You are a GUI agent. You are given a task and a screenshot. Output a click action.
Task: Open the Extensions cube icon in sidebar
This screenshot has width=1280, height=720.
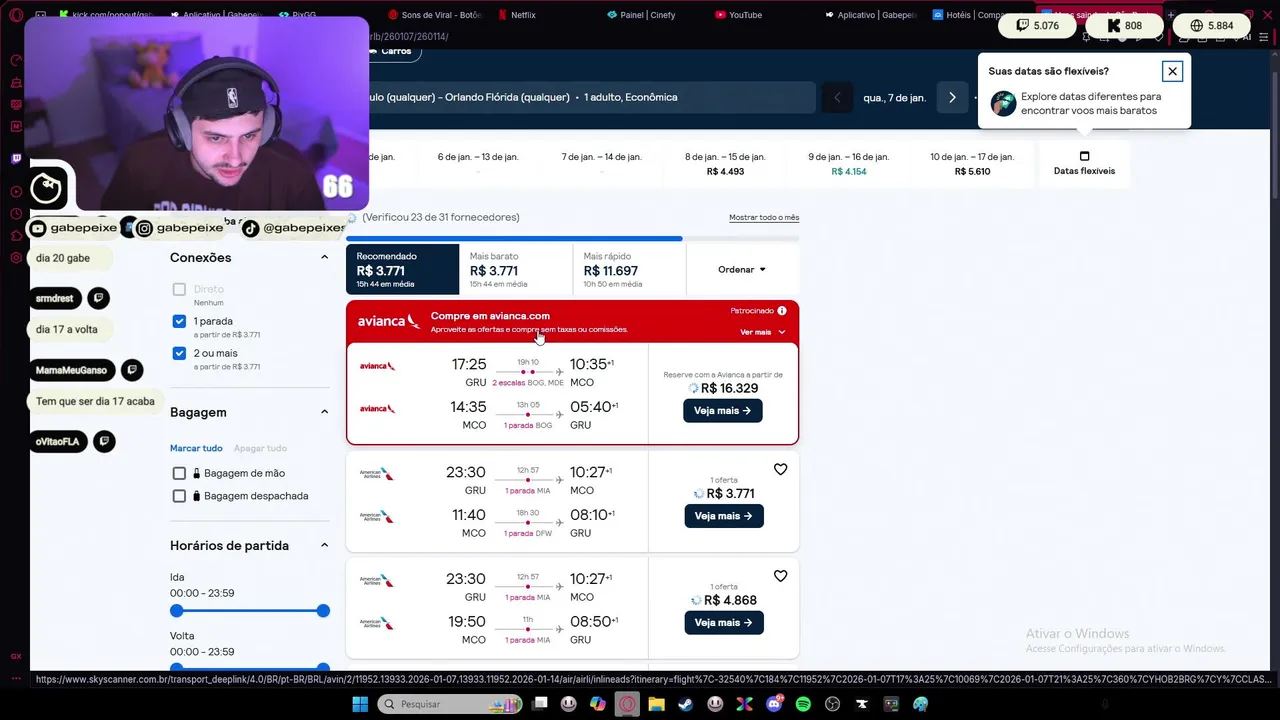tap(16, 235)
